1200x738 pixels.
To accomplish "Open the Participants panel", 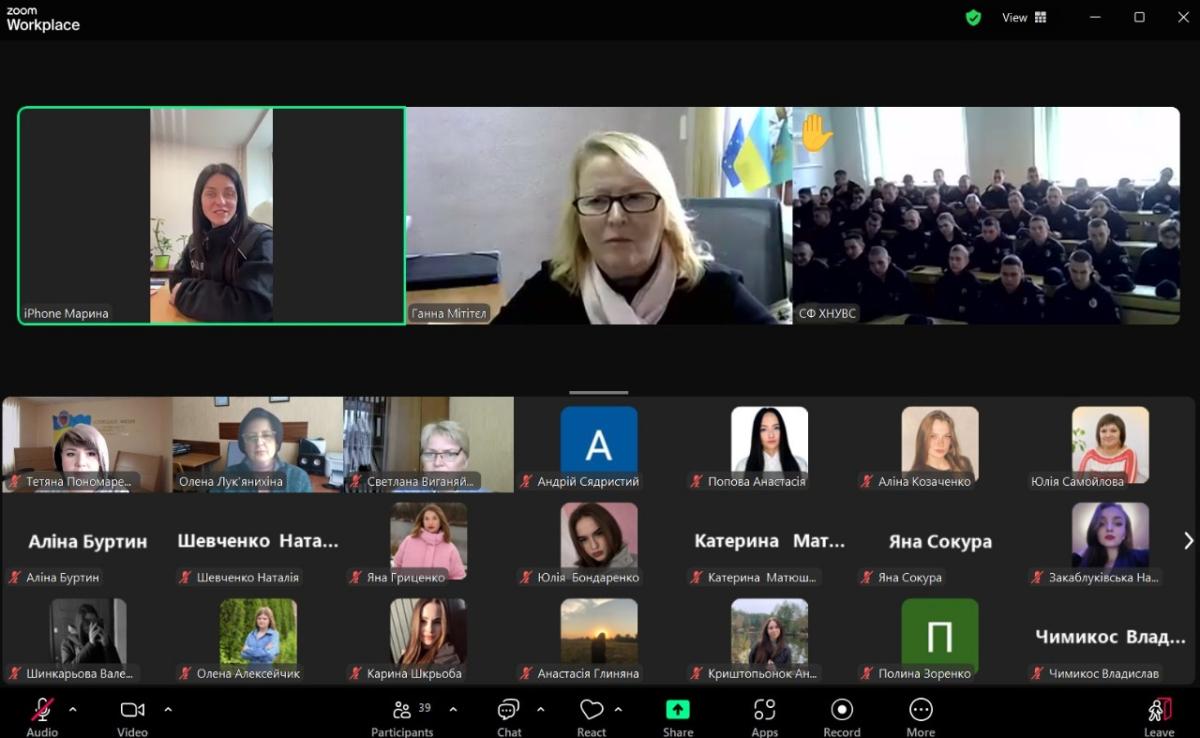I will (x=402, y=716).
